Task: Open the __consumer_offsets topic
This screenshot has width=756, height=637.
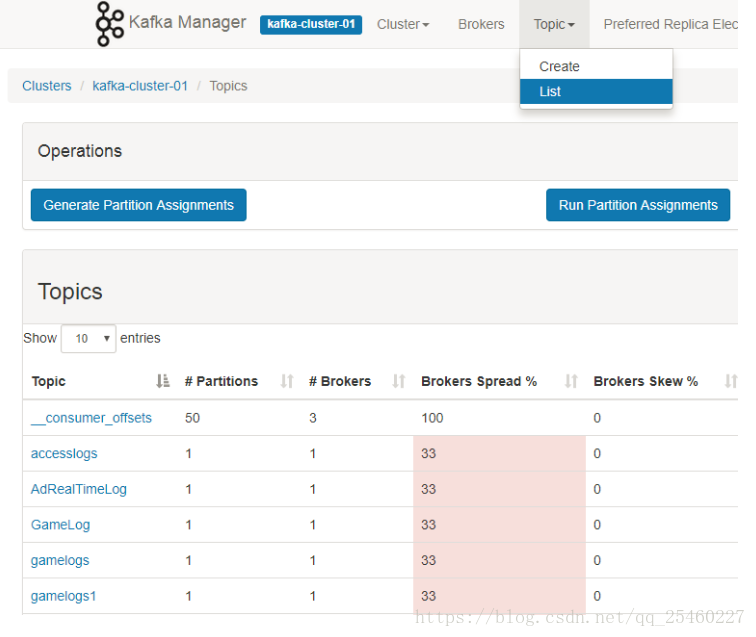Action: coord(91,418)
